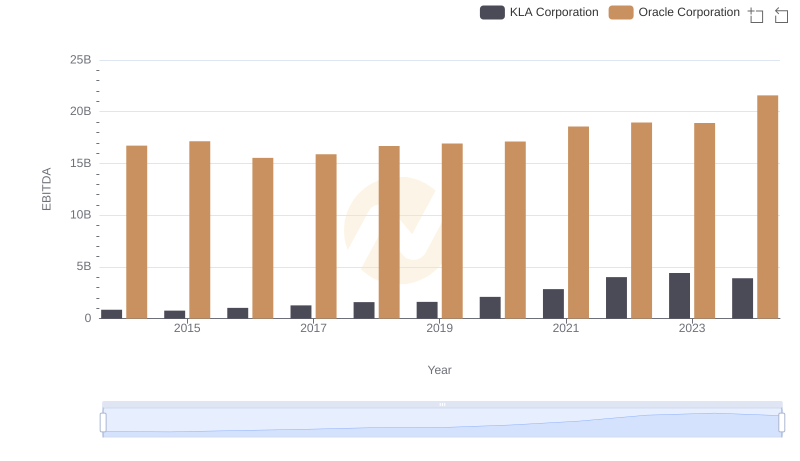The width and height of the screenshot is (800, 461).
Task: Click the 2019 x-axis label
Action: coord(439,328)
